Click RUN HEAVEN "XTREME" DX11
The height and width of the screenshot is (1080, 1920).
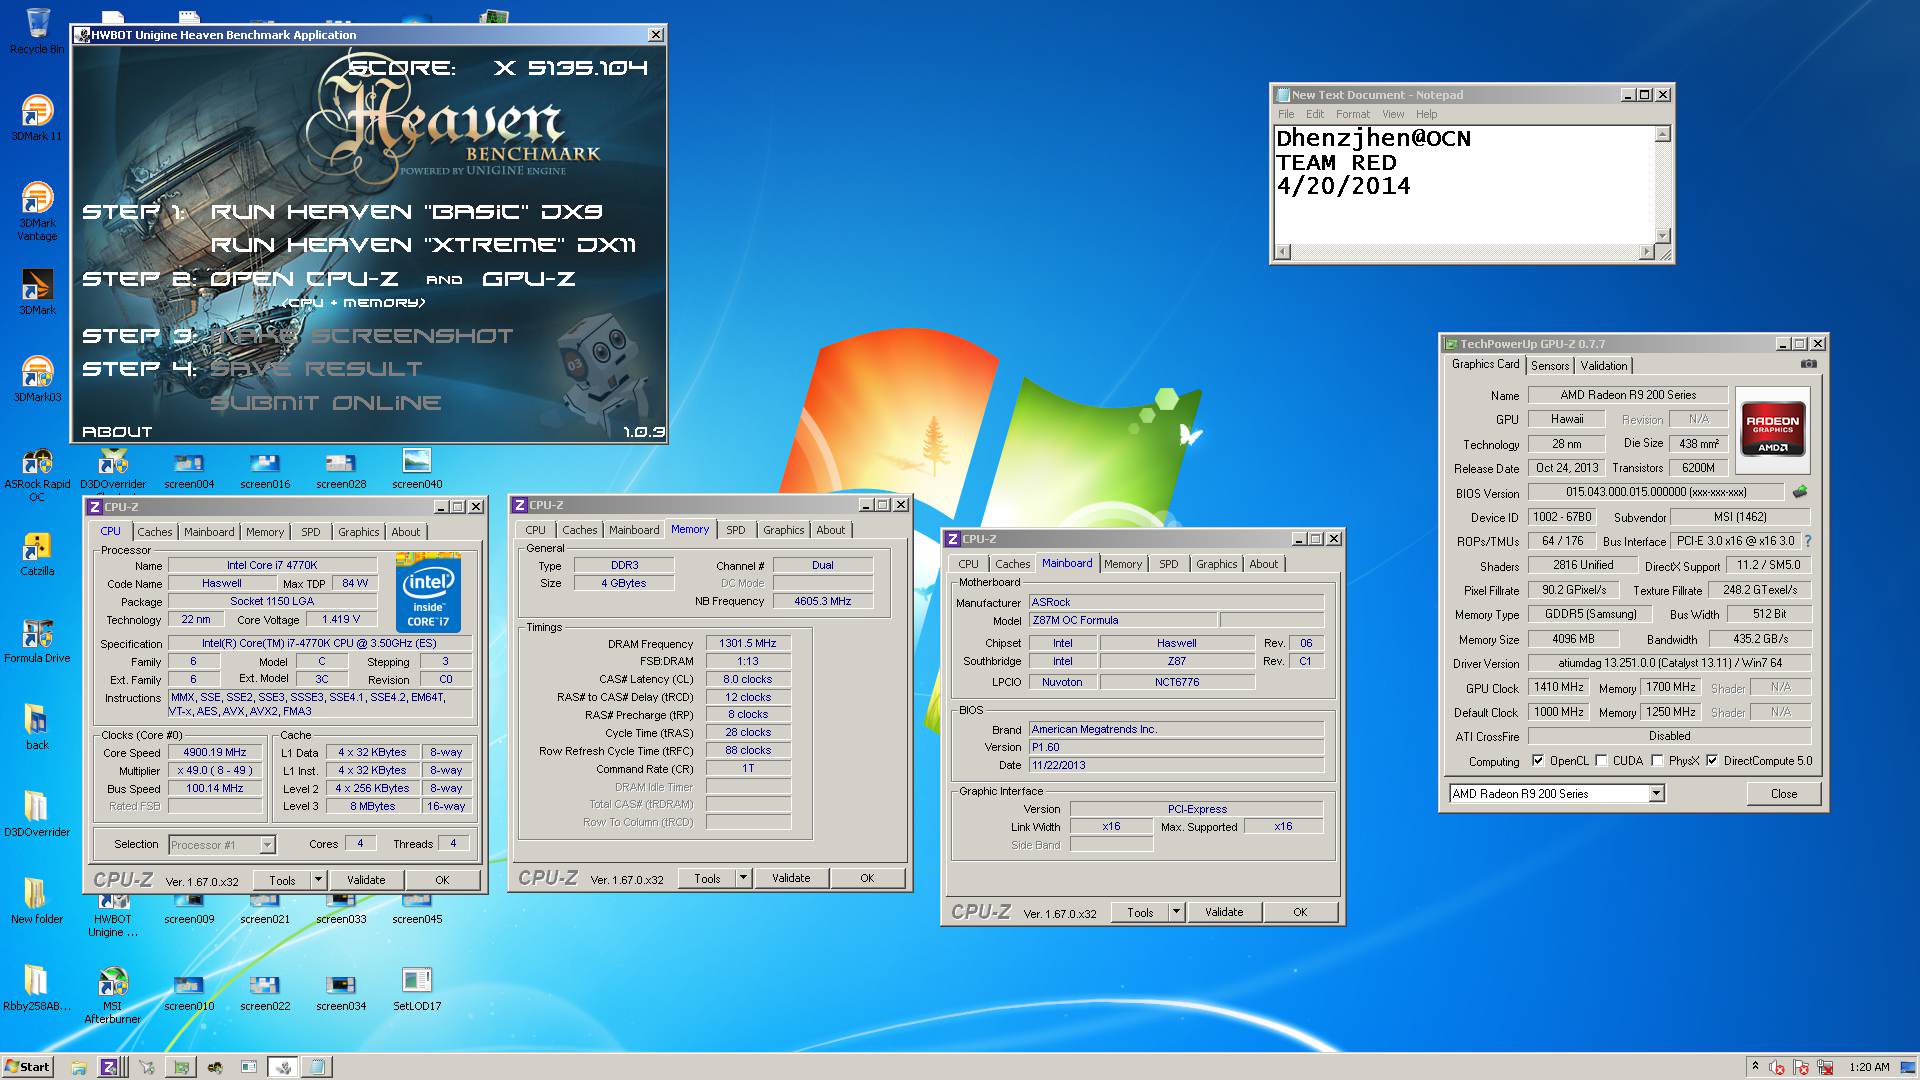[x=423, y=245]
